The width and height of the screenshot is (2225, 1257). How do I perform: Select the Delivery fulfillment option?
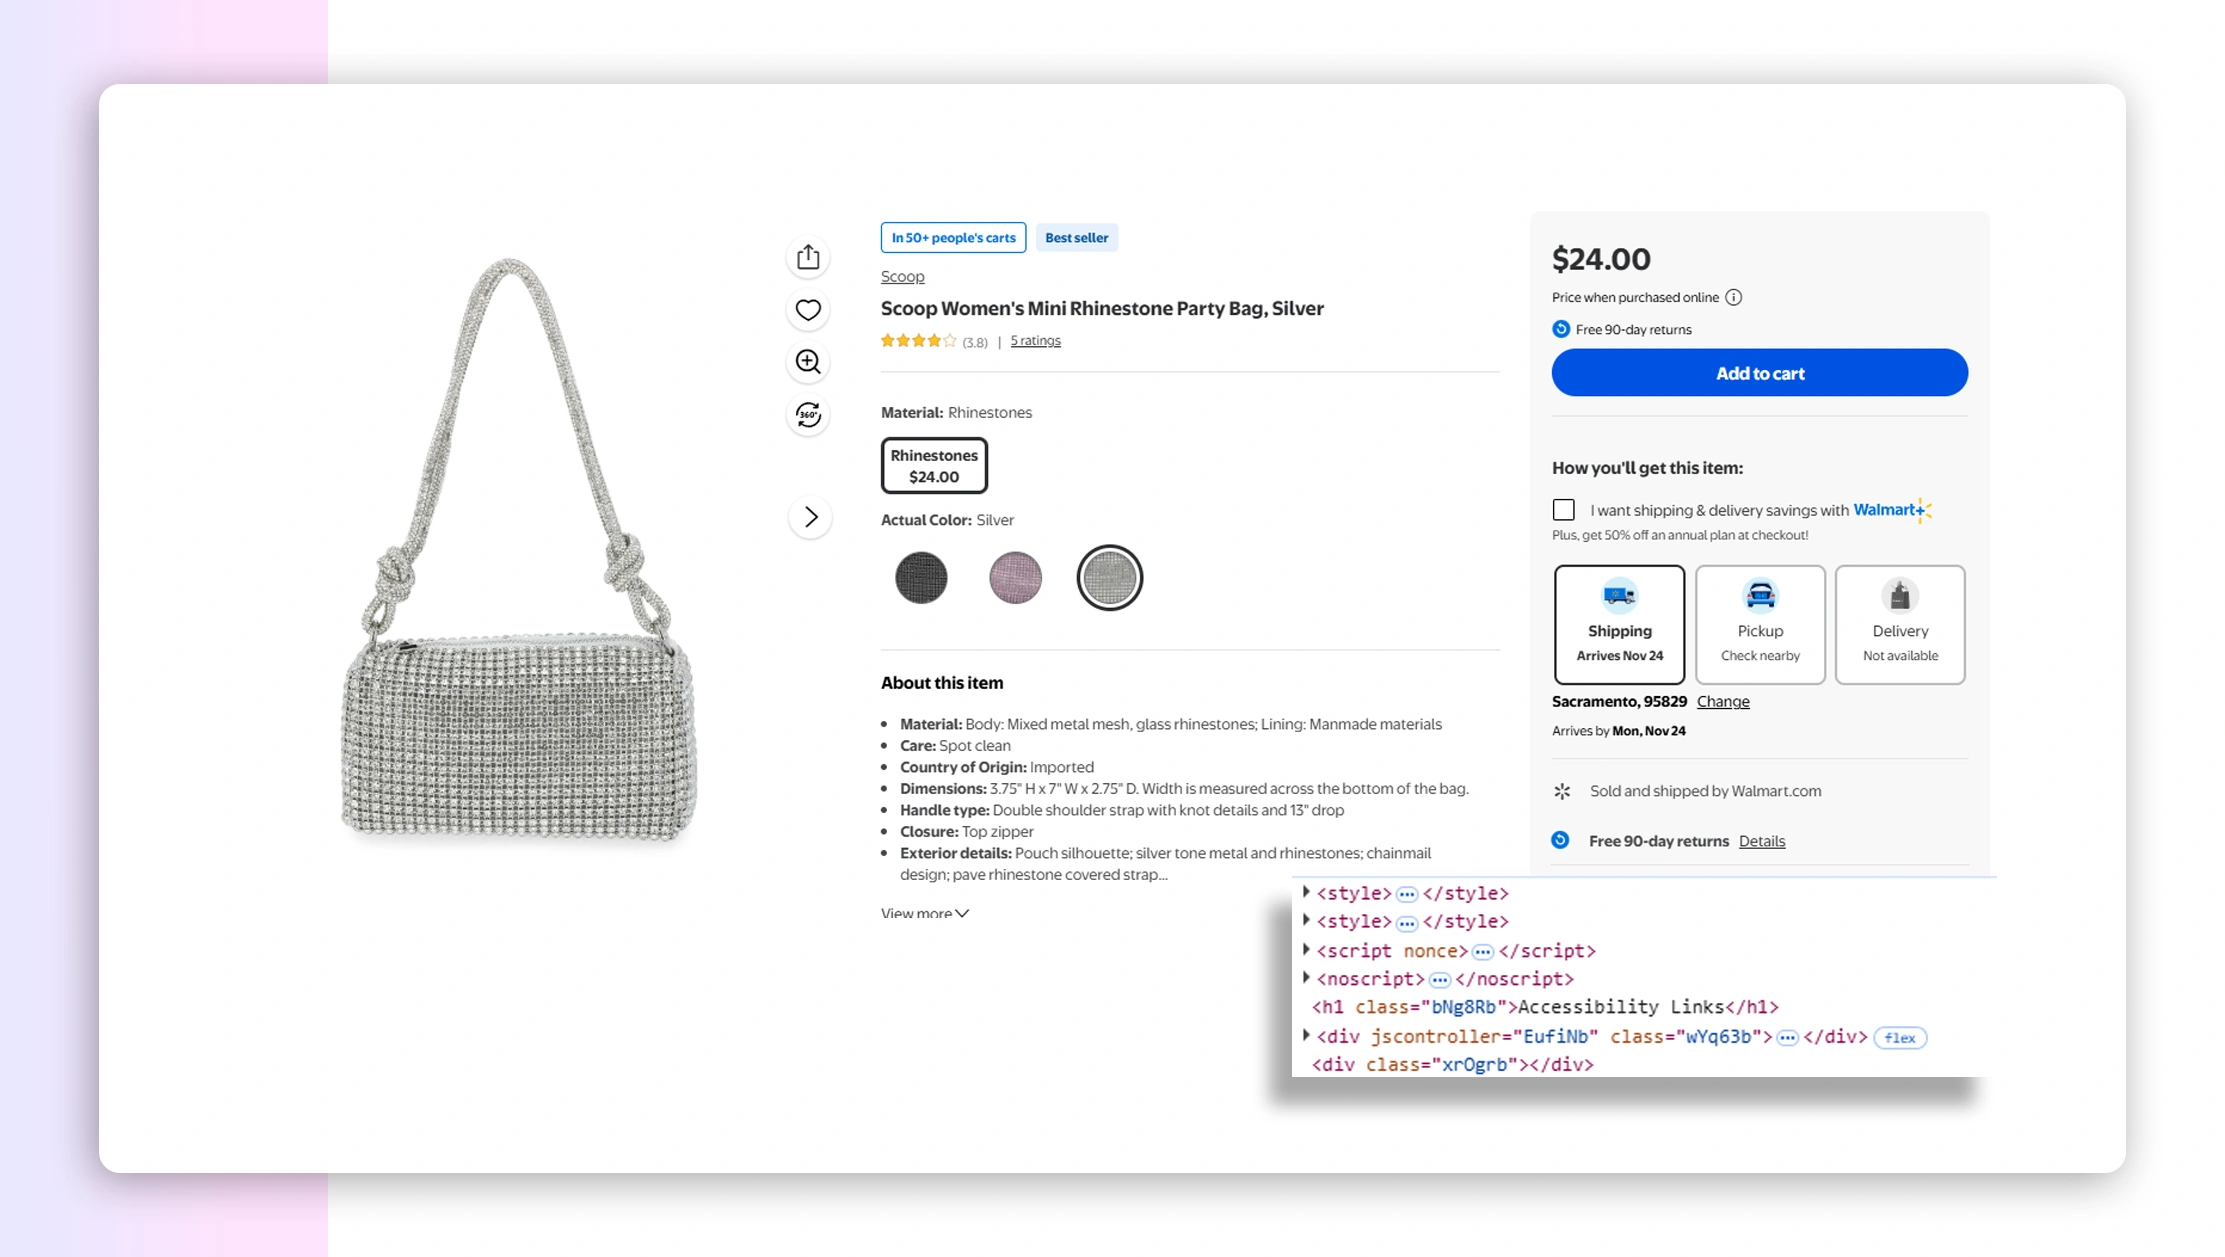pos(1900,624)
